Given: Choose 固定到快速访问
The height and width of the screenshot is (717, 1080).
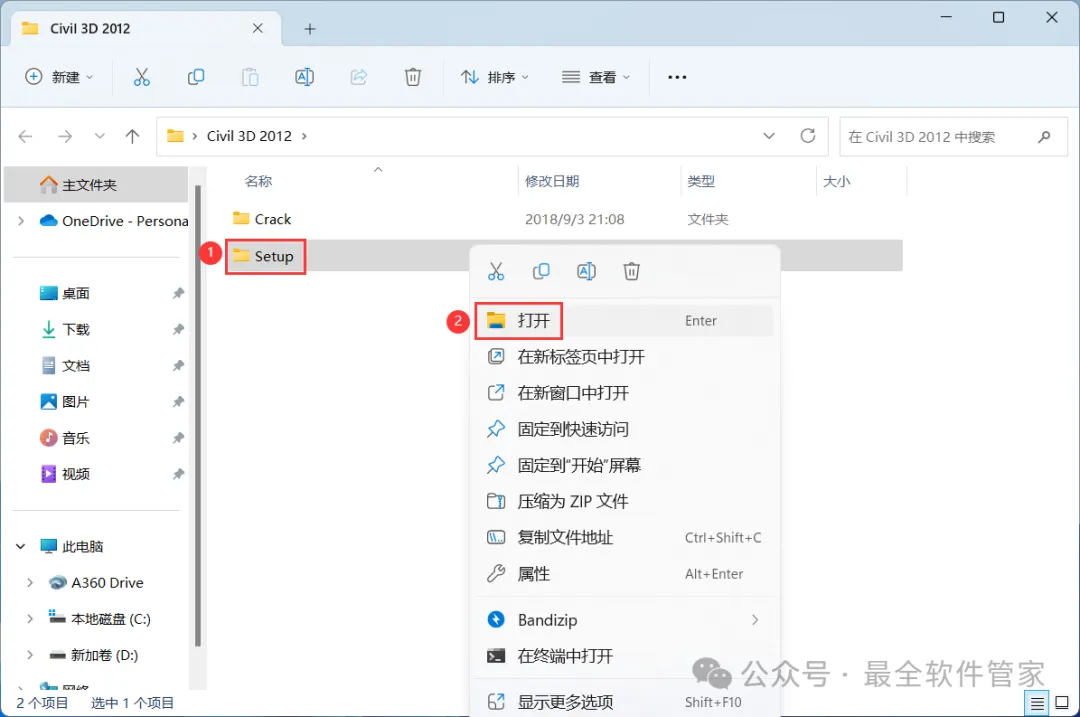Looking at the screenshot, I should (625, 429).
